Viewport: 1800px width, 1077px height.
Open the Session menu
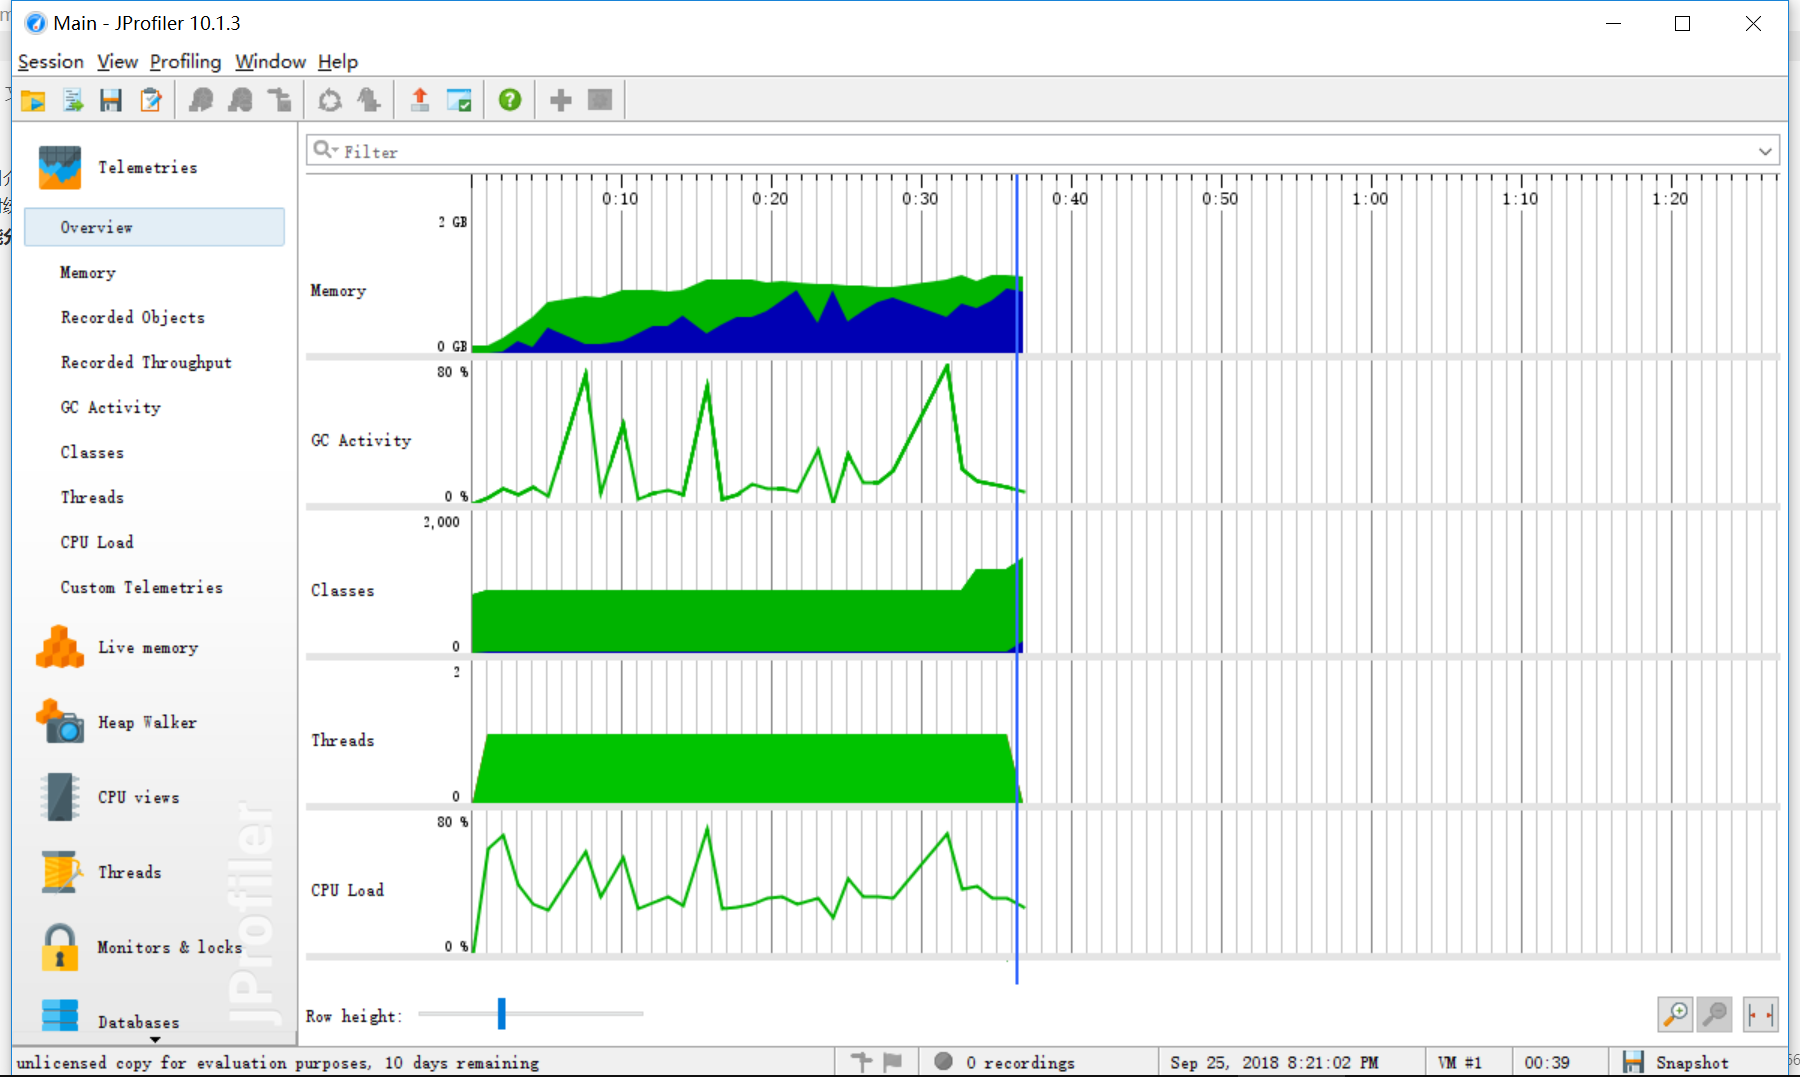(51, 62)
